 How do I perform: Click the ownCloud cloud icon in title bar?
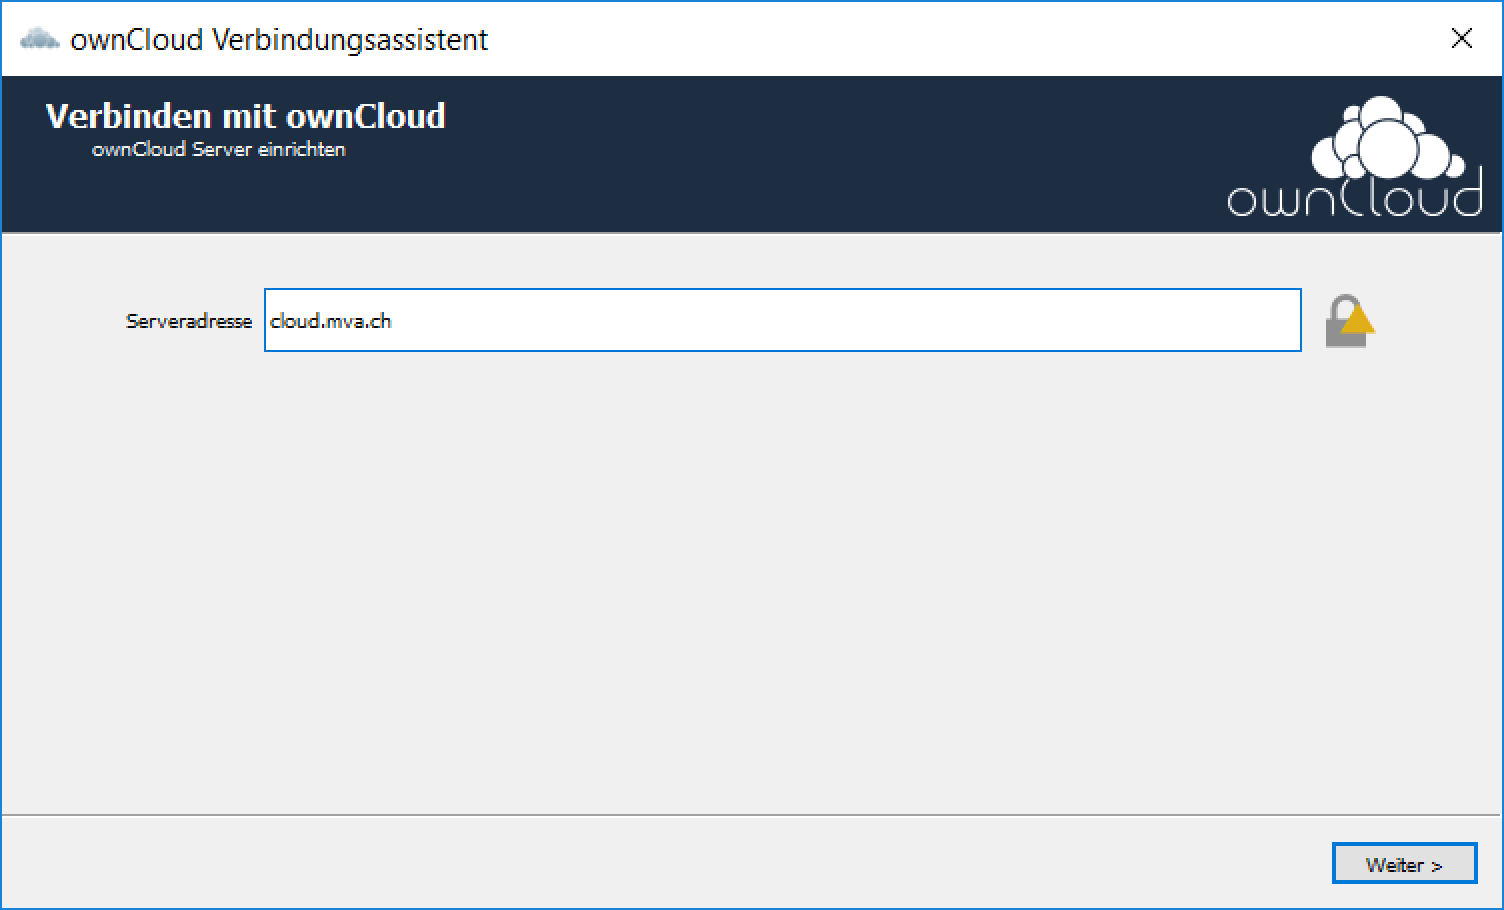pos(40,39)
